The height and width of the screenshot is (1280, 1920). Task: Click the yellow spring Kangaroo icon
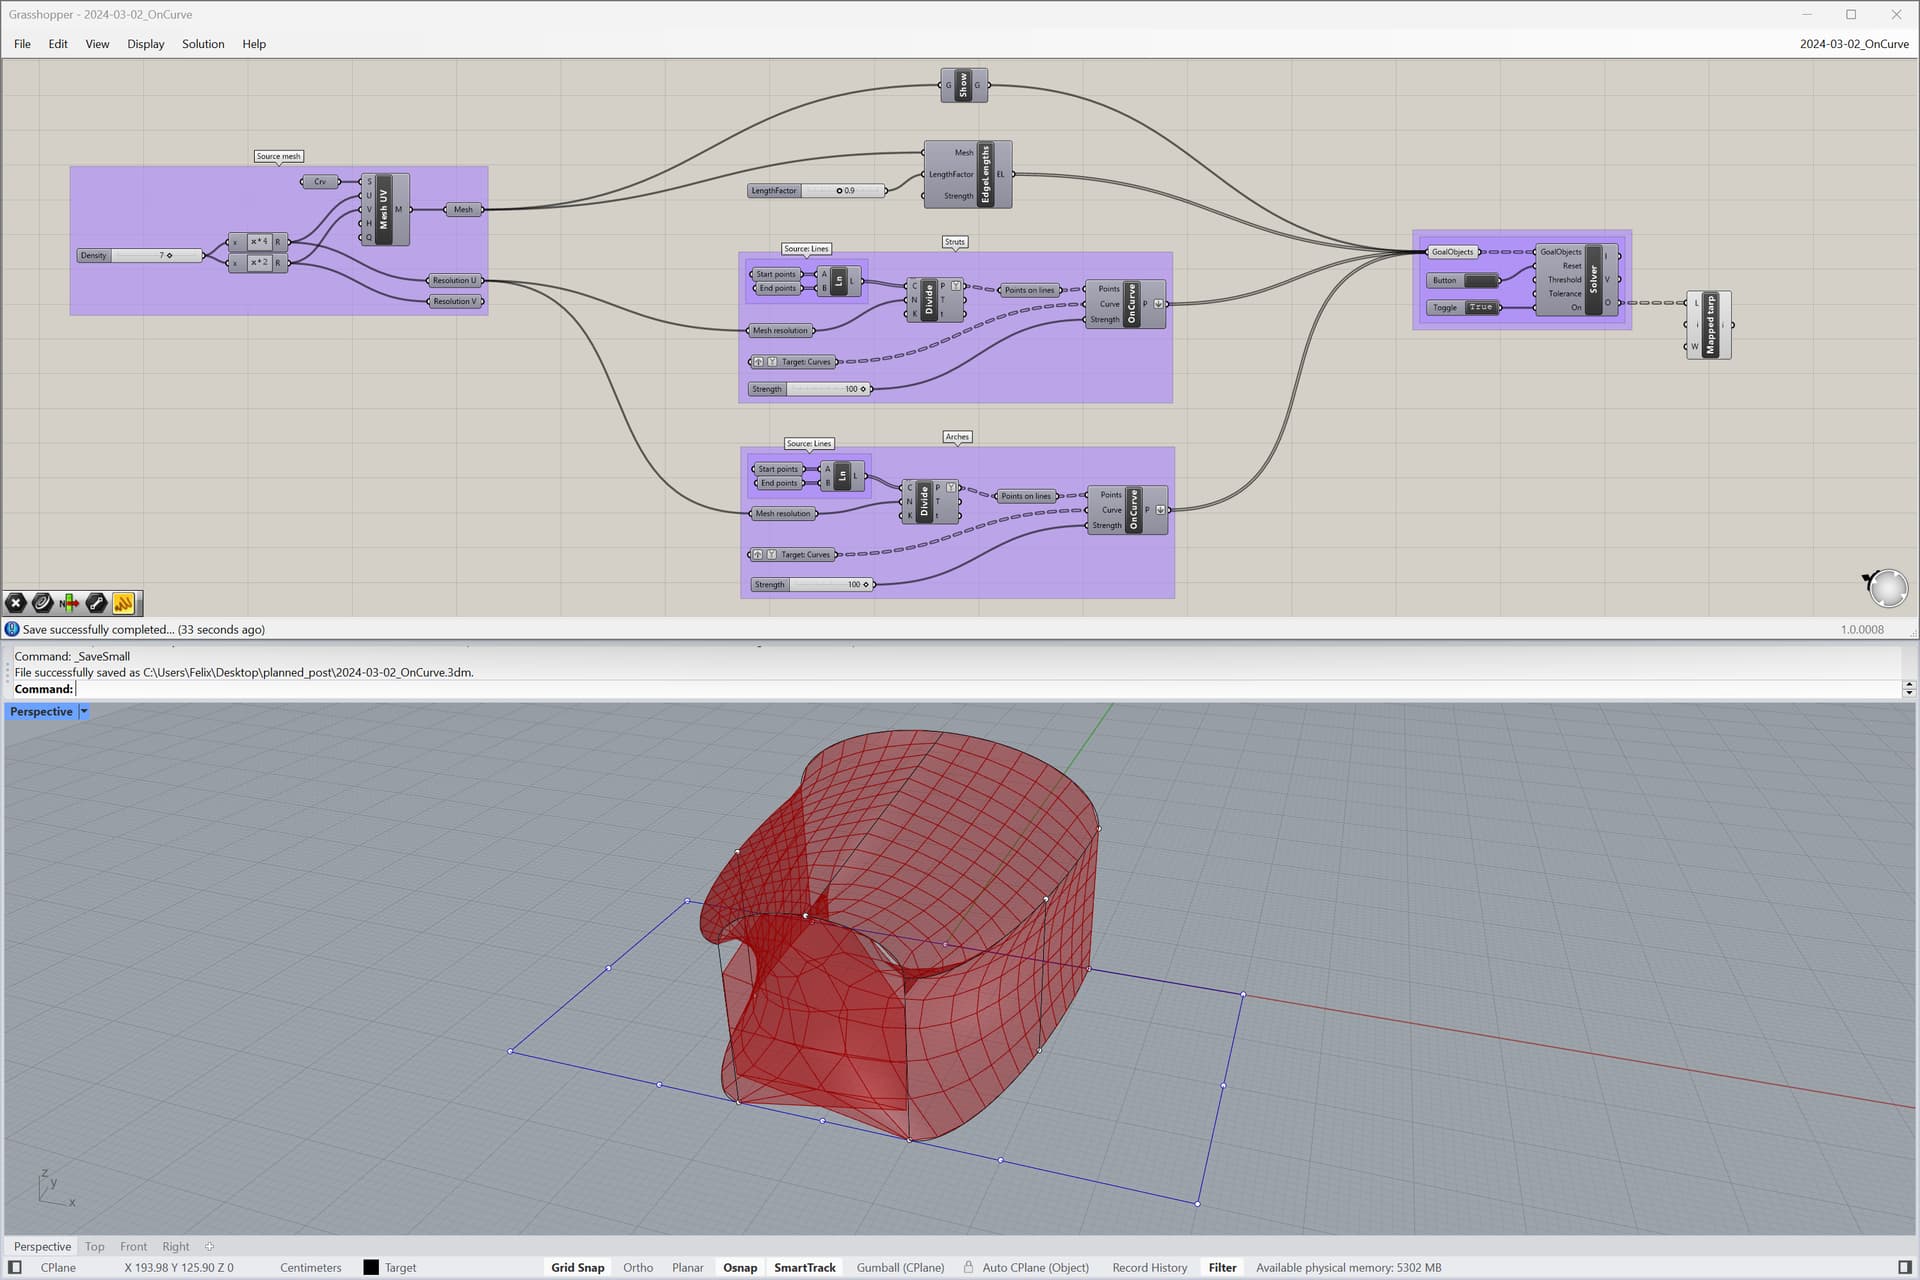(x=123, y=602)
